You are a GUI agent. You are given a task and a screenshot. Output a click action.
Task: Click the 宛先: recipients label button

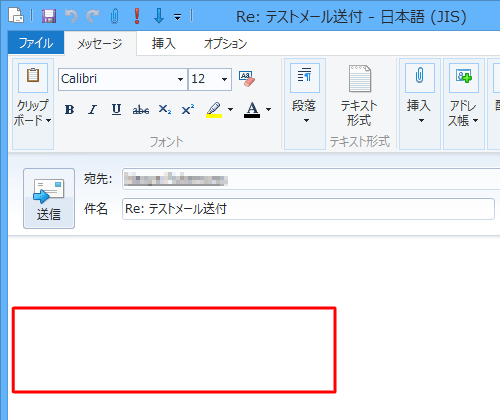98,179
